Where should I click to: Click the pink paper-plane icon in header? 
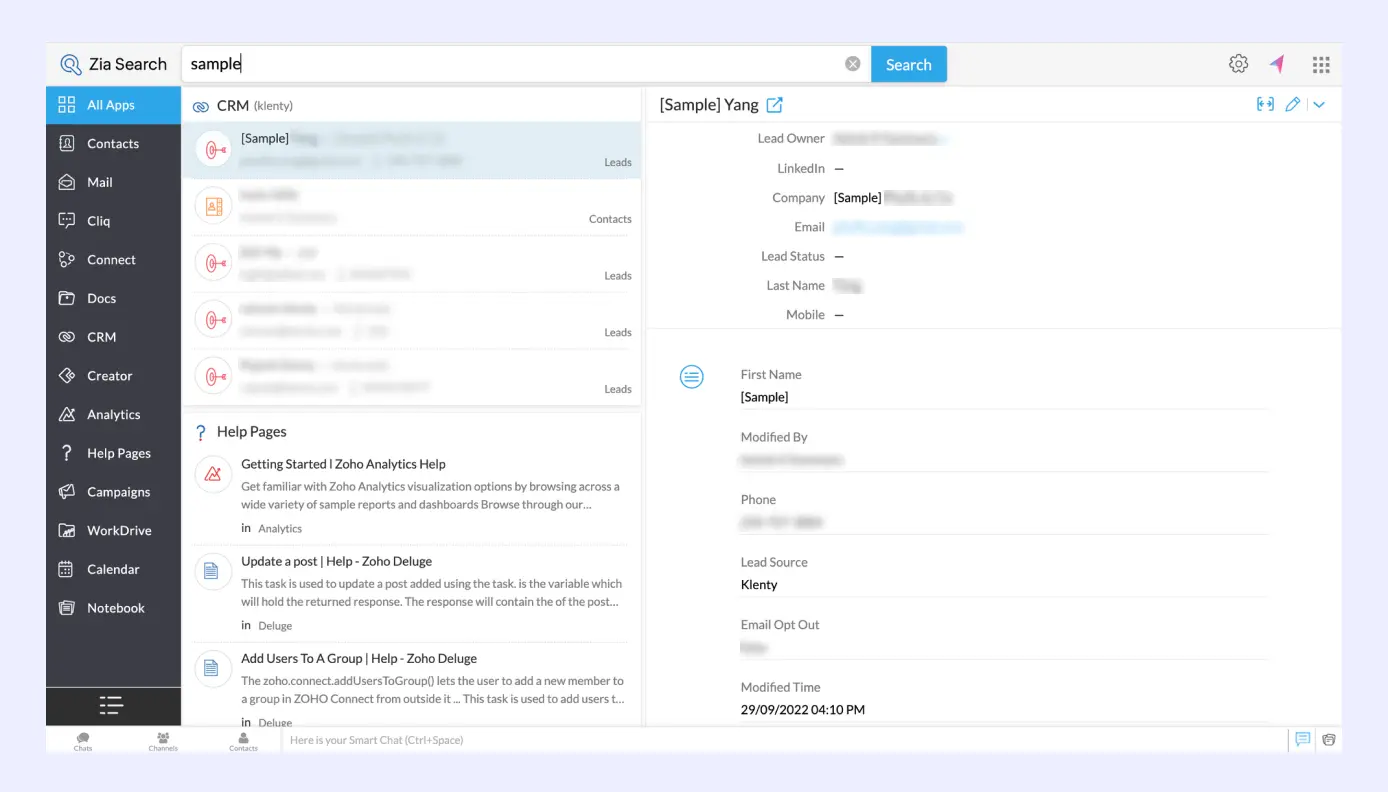[1277, 64]
